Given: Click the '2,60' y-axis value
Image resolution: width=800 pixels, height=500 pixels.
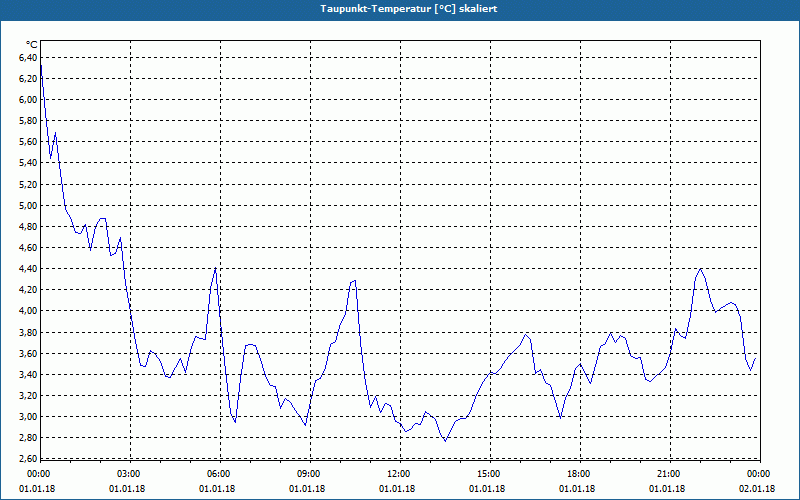Looking at the screenshot, I should click(28, 459).
